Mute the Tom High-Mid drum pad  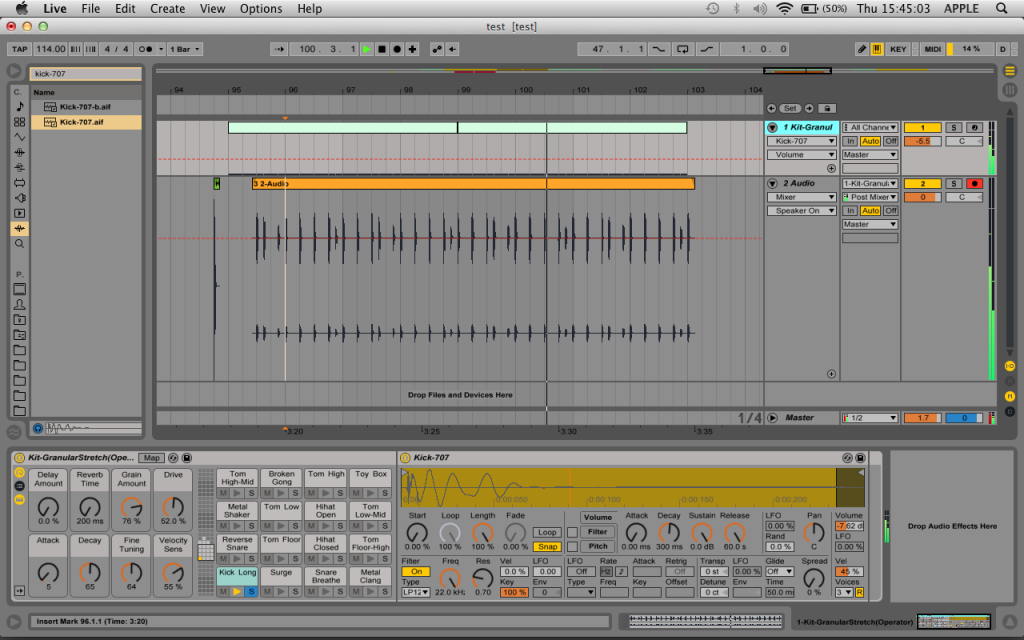[223, 493]
